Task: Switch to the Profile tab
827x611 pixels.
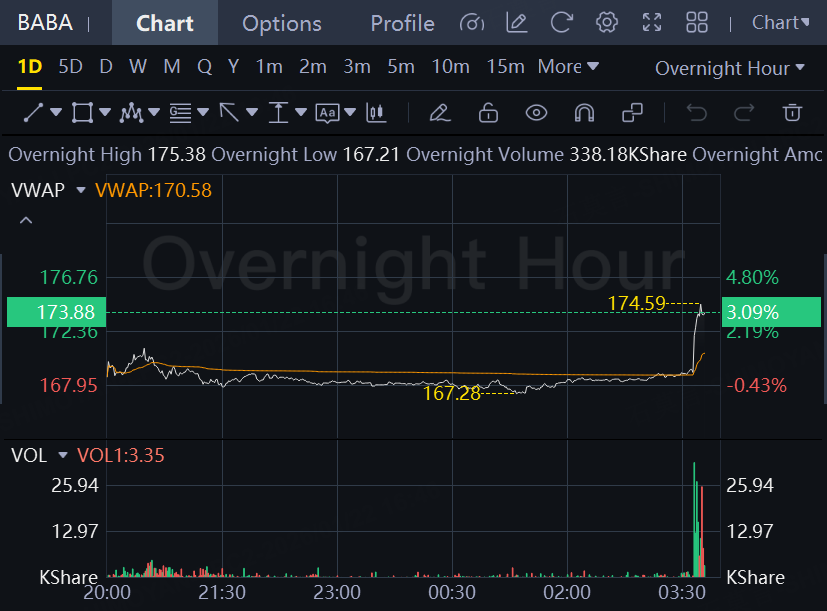Action: pyautogui.click(x=402, y=23)
